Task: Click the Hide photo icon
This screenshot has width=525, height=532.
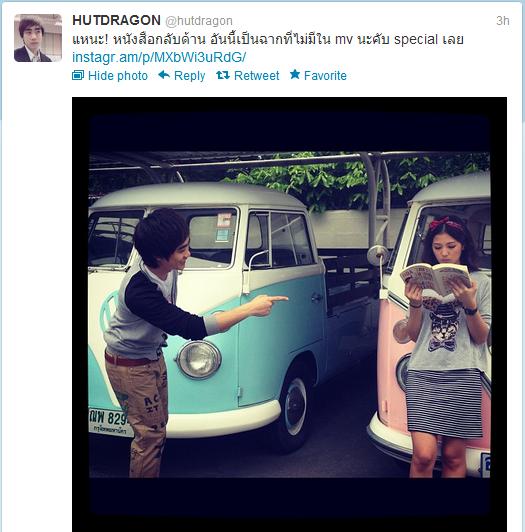Action: (x=78, y=75)
